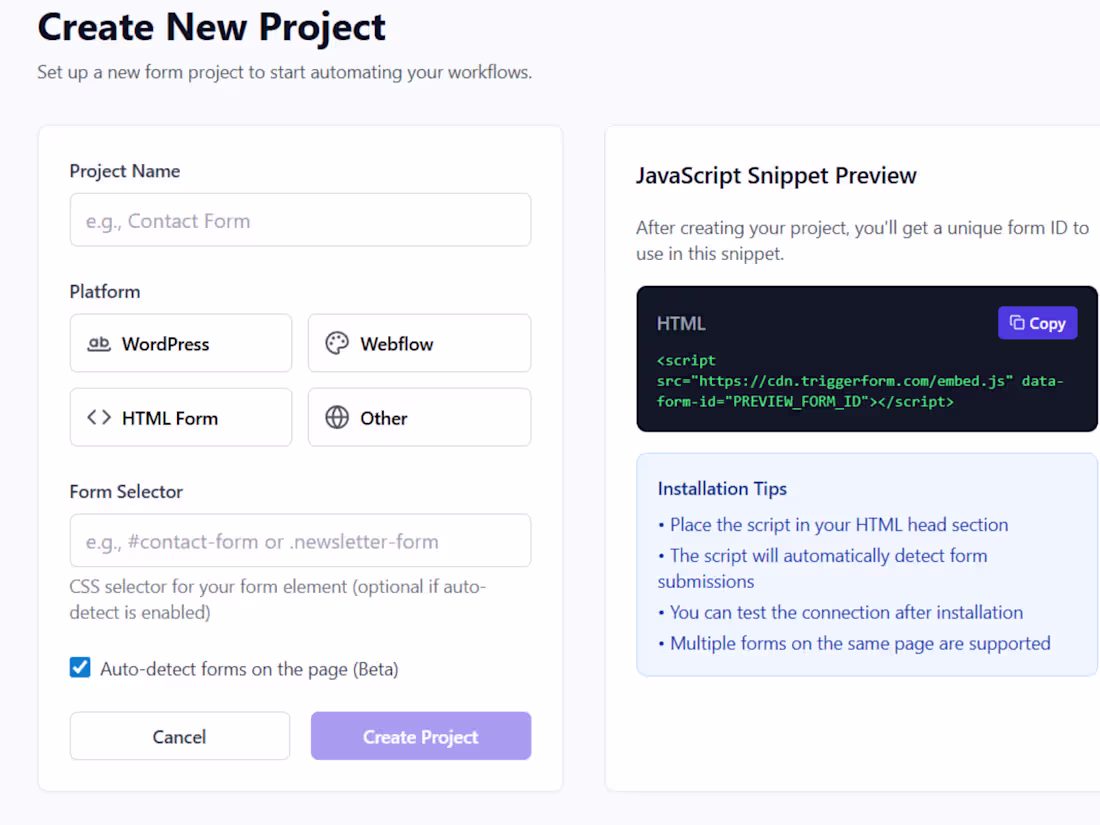Screen dimensions: 1100x825
Task: Select the WordPress platform option
Action: (180, 343)
